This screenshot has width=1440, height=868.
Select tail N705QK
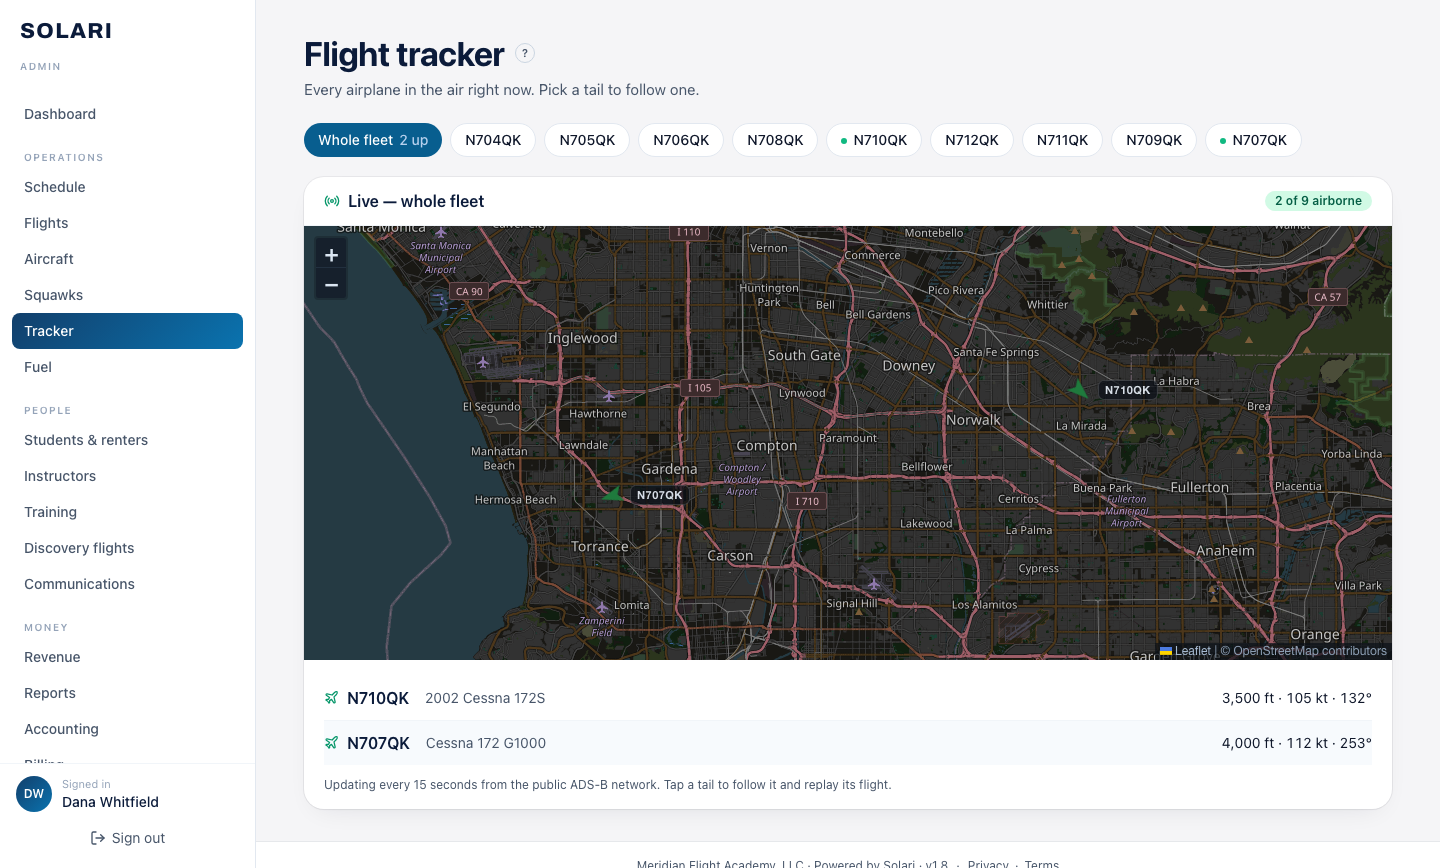tap(587, 140)
